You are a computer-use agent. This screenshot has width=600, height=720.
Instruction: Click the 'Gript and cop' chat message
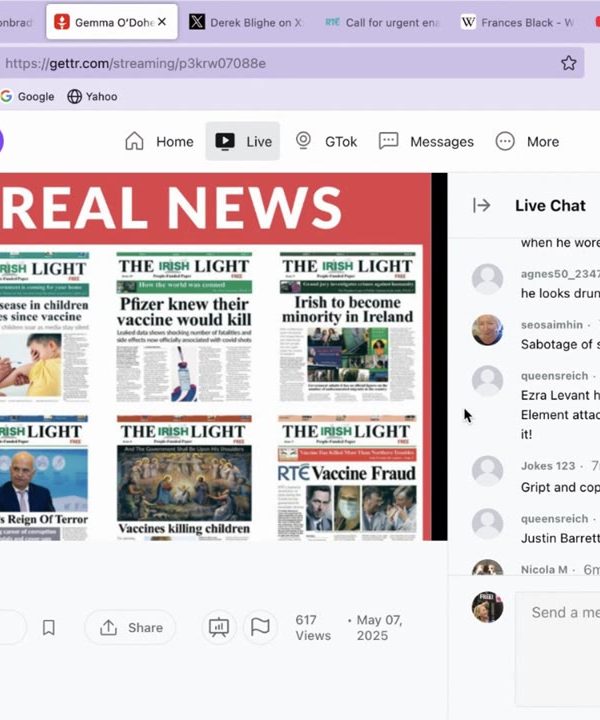point(560,487)
